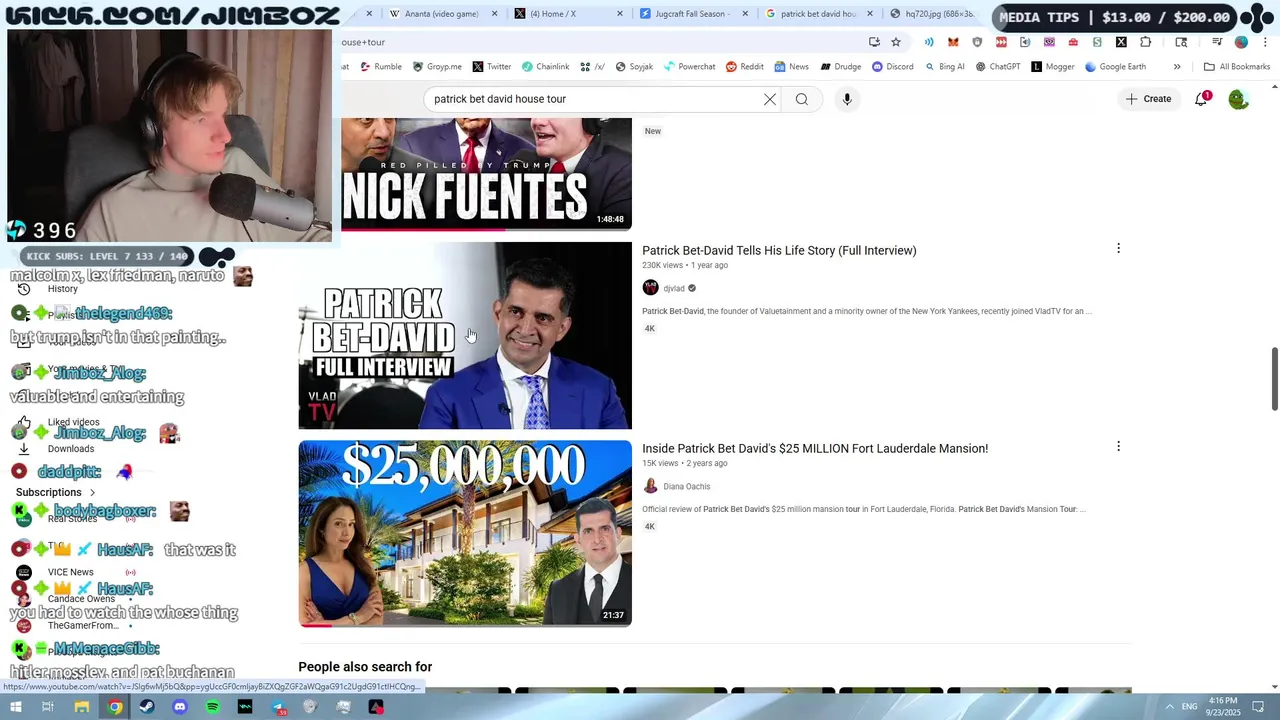Open 'Patrick Bet-David Tells His Life Story' title

point(779,250)
